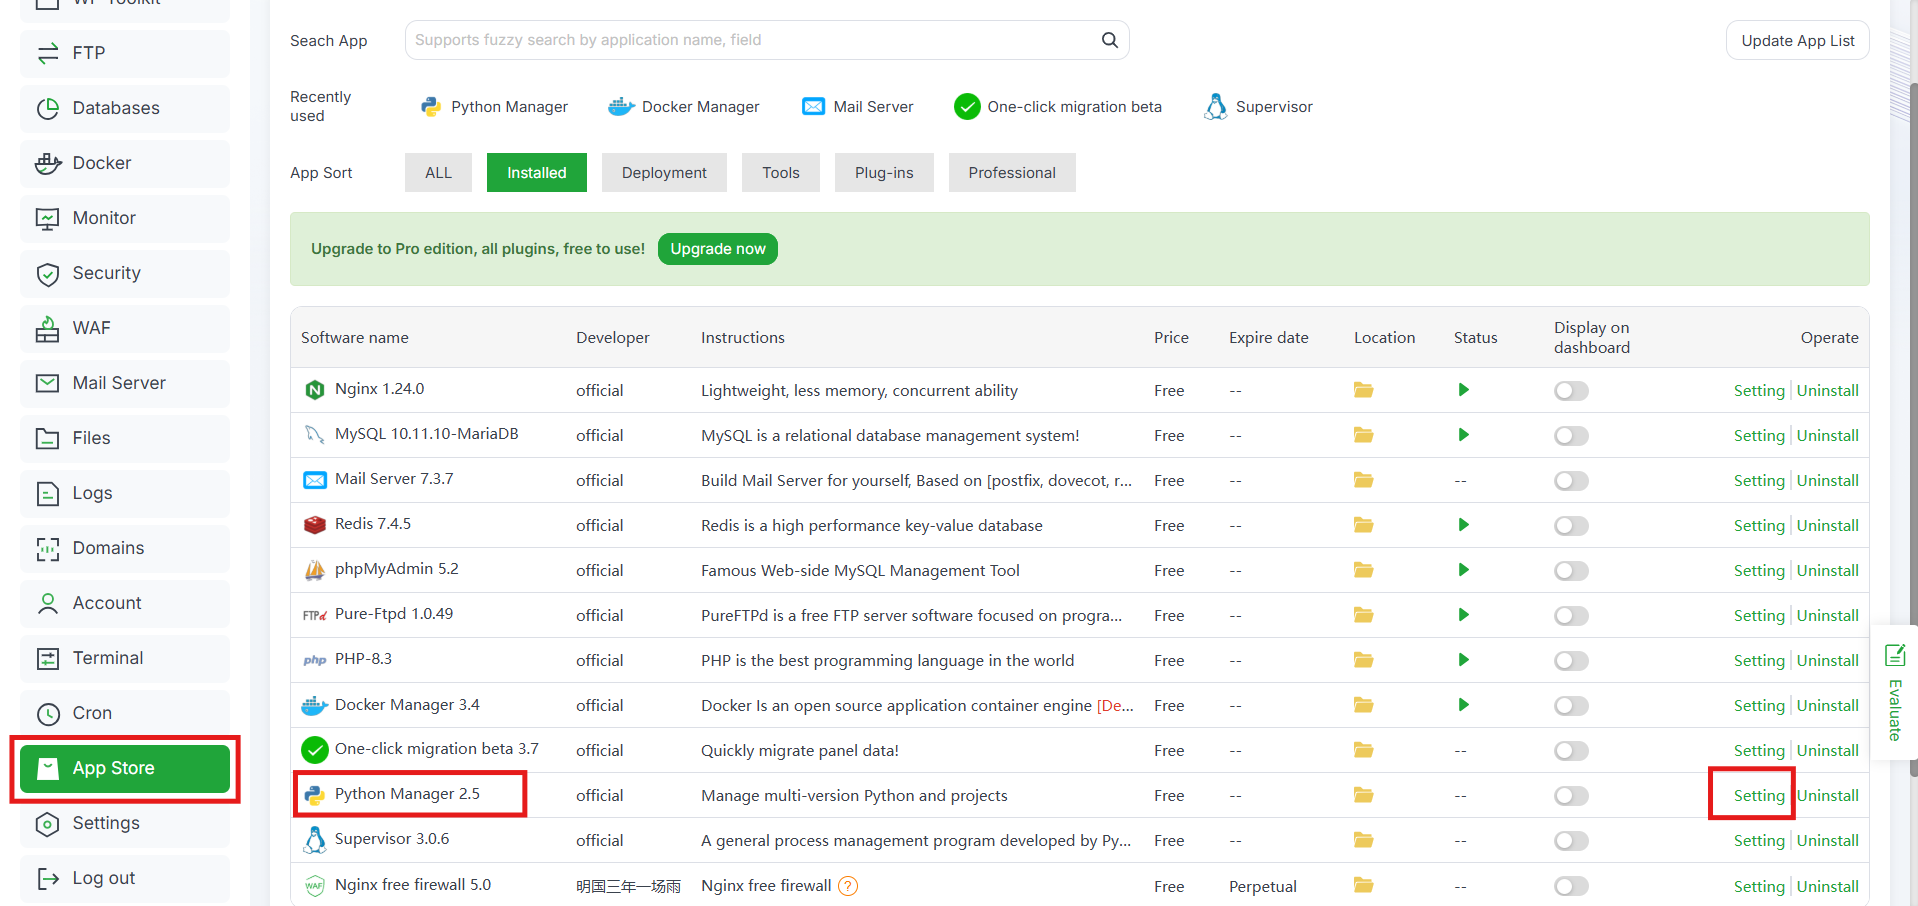
Task: Toggle Pure-Ftpd dashboard display switch
Action: point(1571,616)
